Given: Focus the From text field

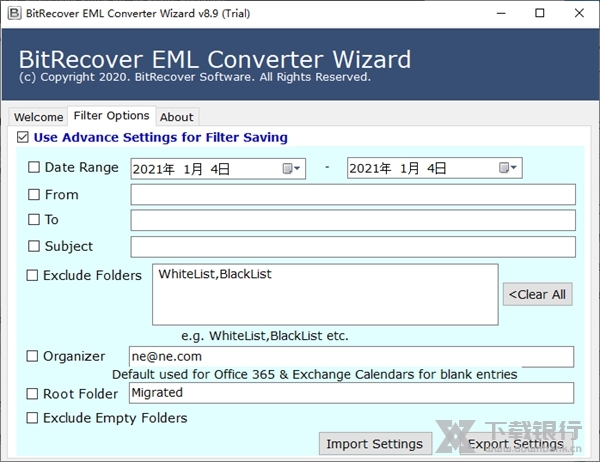Looking at the screenshot, I should pos(353,194).
